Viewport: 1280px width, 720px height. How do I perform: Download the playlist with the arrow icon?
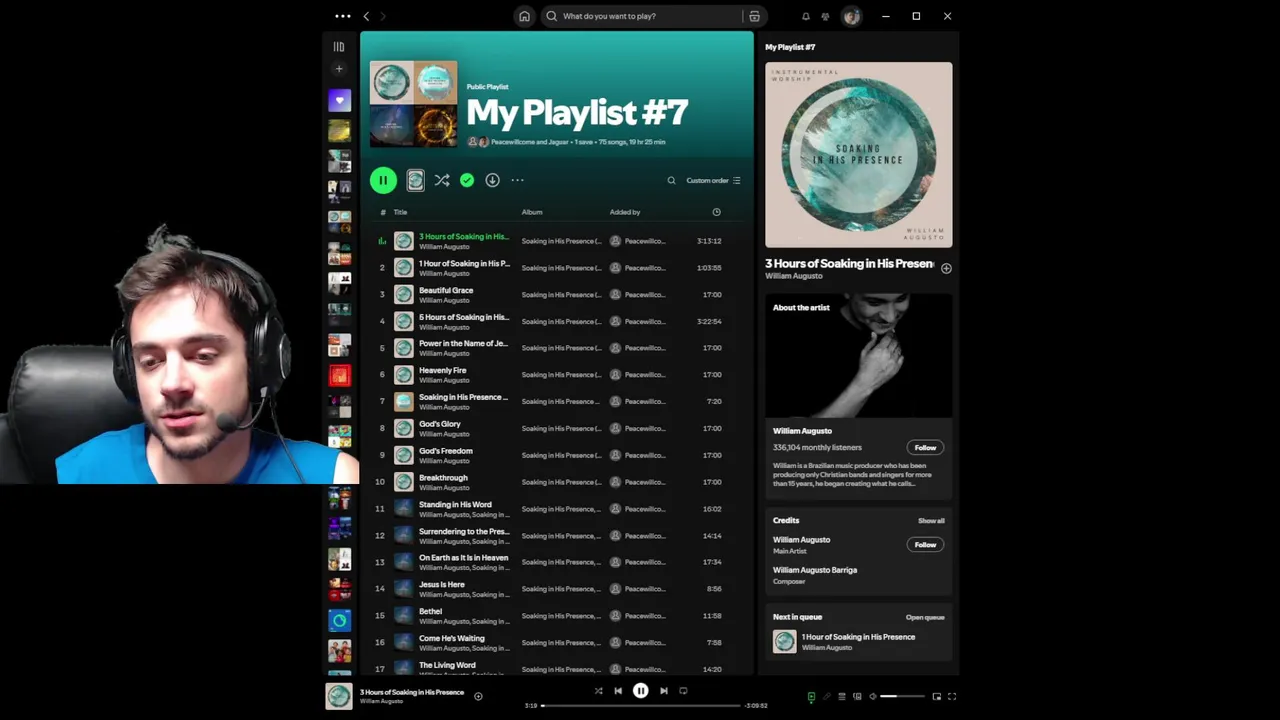[492, 180]
